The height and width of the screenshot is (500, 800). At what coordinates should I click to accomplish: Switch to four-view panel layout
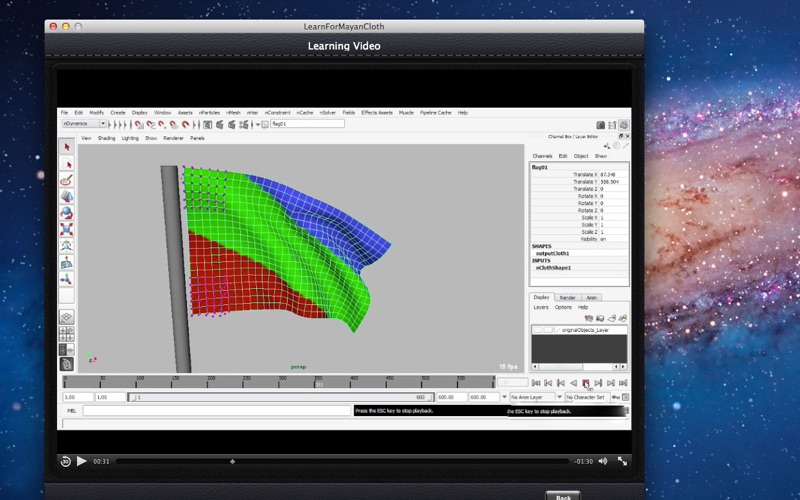coord(66,334)
